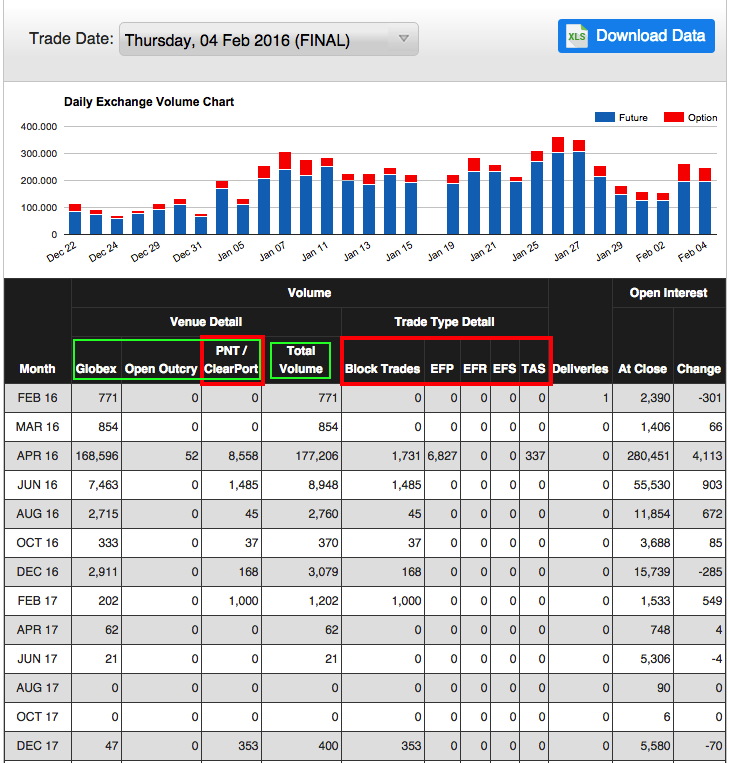Click the APR 17 row label
The image size is (730, 763).
(37, 630)
